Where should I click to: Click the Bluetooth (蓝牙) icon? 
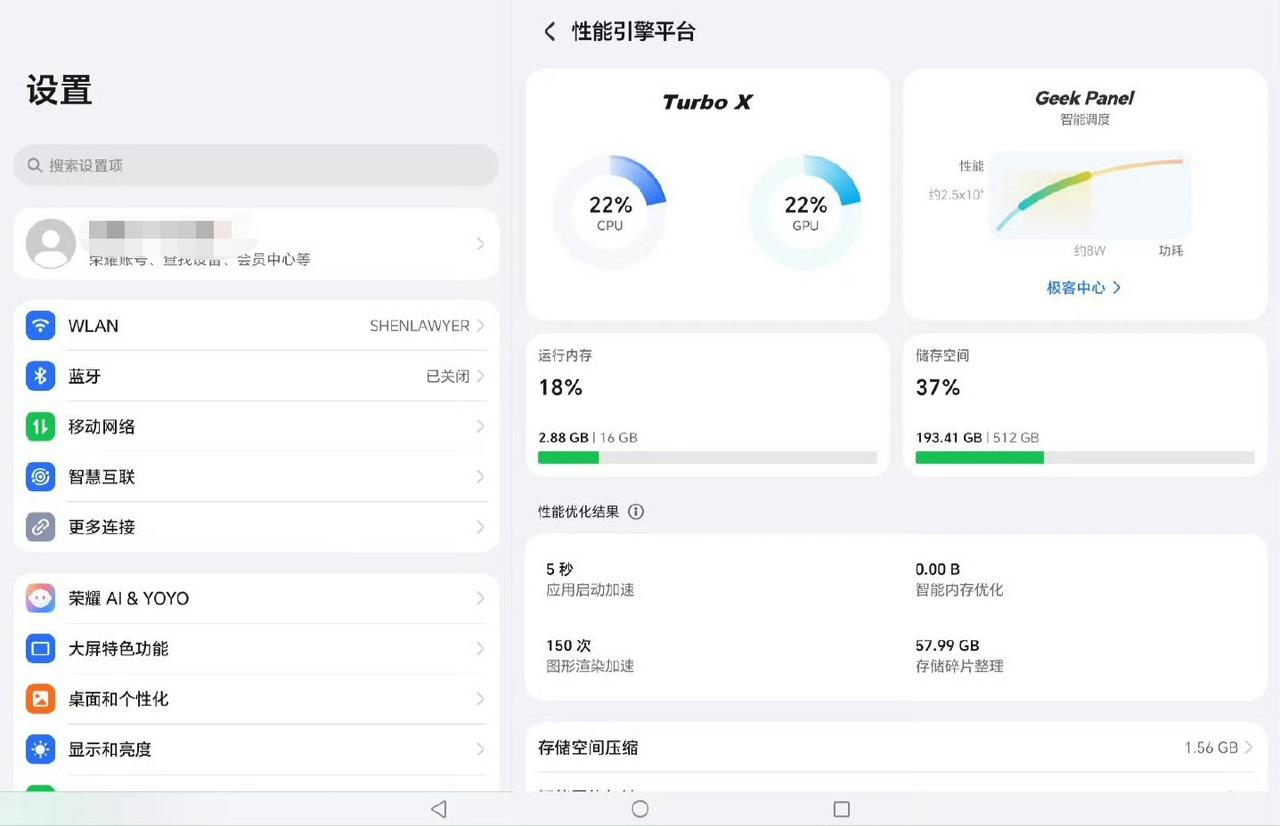click(40, 375)
